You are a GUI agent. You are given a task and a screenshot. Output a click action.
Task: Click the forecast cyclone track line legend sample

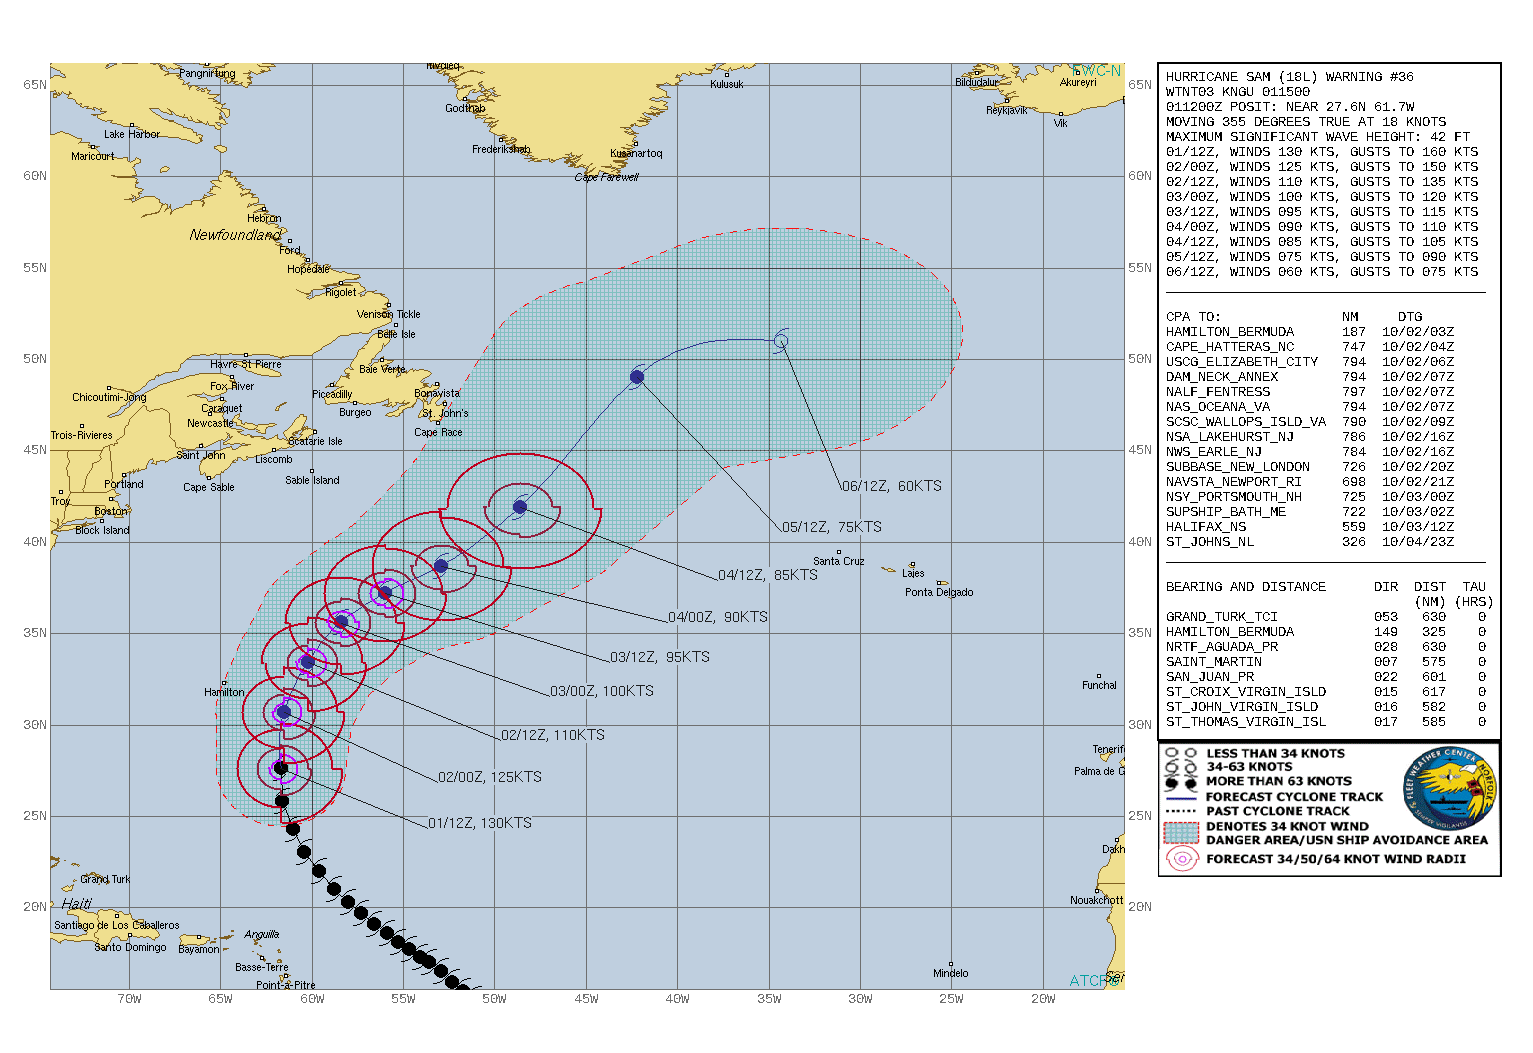(1181, 798)
